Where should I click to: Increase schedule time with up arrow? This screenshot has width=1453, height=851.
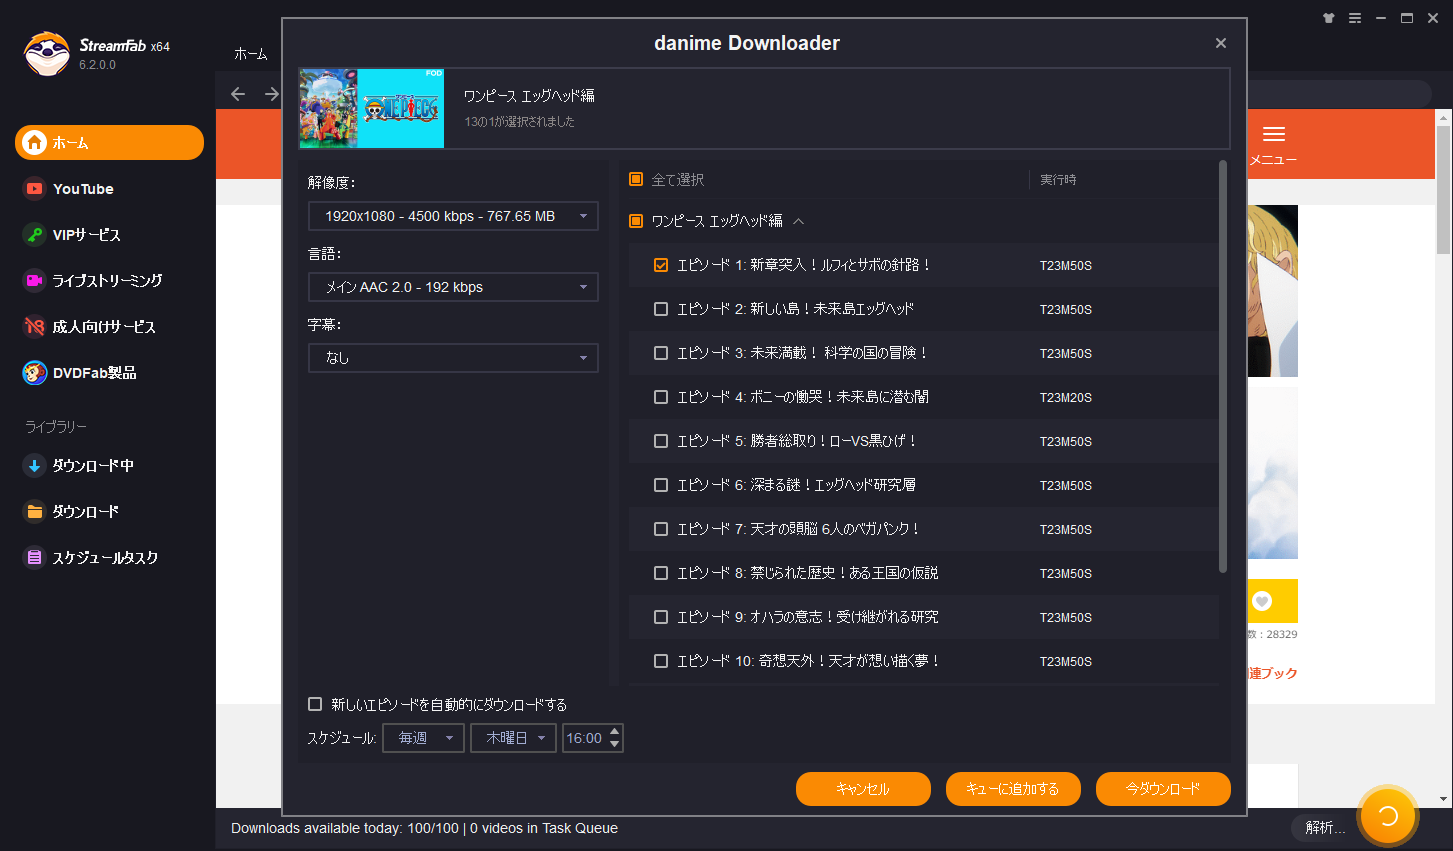point(615,732)
